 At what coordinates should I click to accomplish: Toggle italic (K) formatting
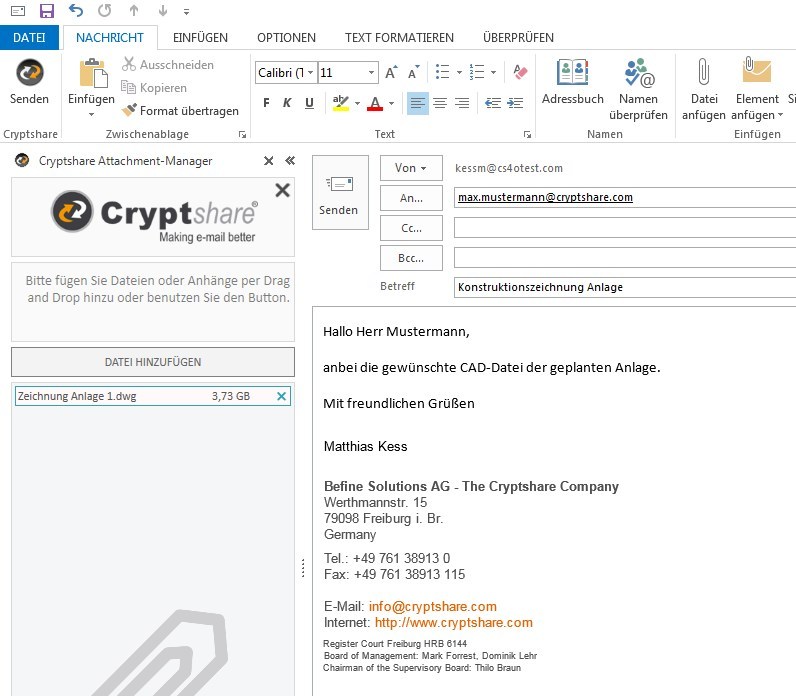287,103
